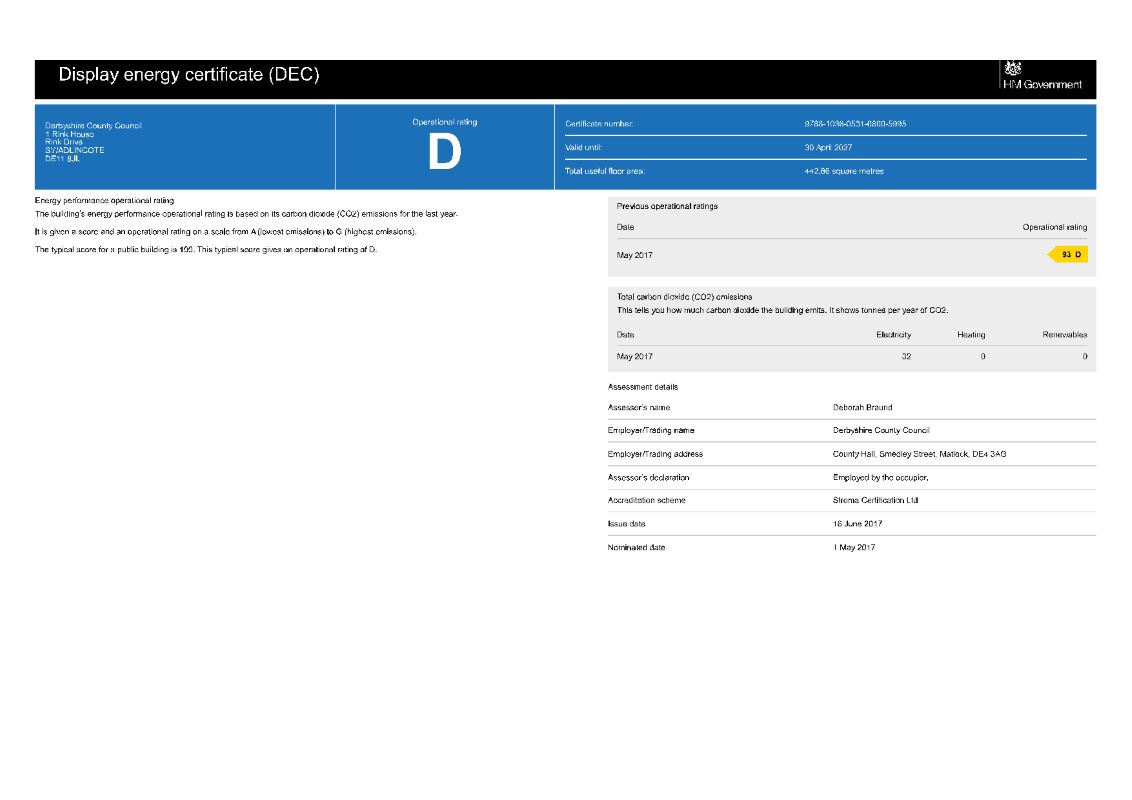Click assessor name Deborah Braund
This screenshot has height=800, width=1132.
(x=862, y=407)
